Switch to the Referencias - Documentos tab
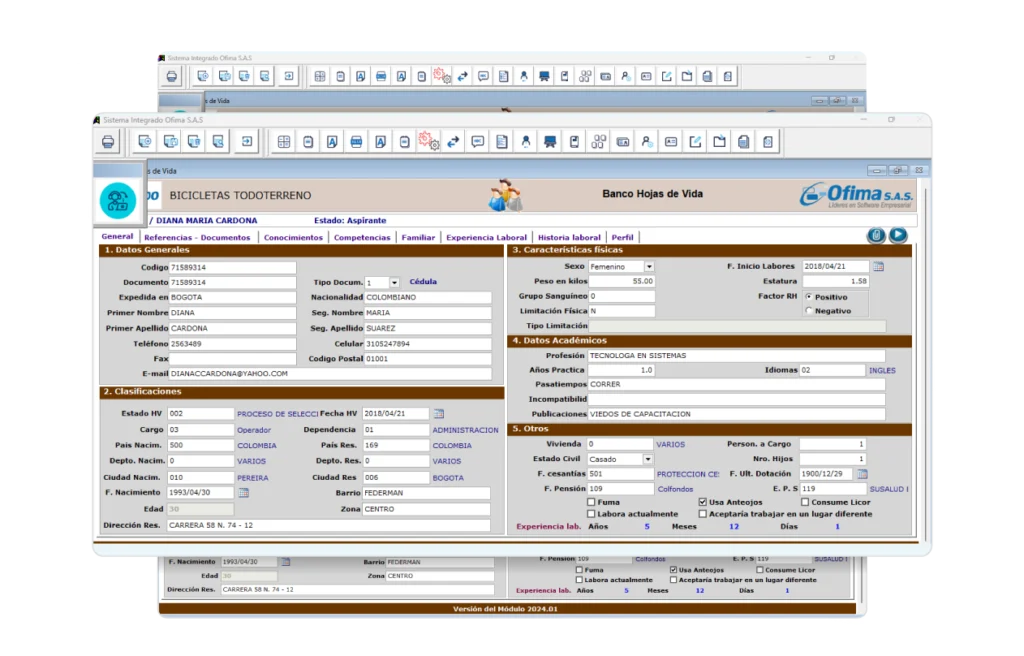1024x656 pixels. (x=197, y=238)
